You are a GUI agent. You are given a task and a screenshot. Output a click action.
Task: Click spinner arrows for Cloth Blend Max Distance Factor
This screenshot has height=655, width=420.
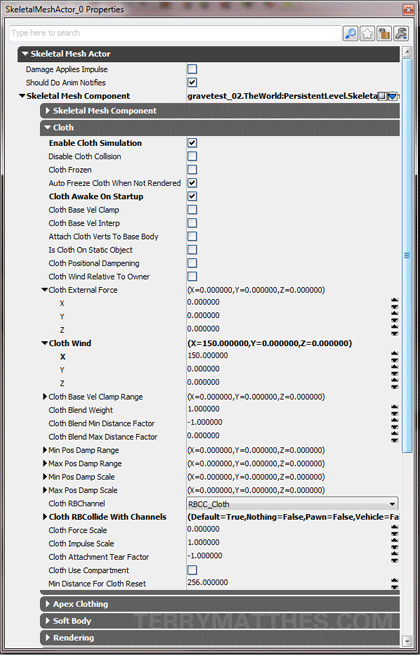(395, 437)
